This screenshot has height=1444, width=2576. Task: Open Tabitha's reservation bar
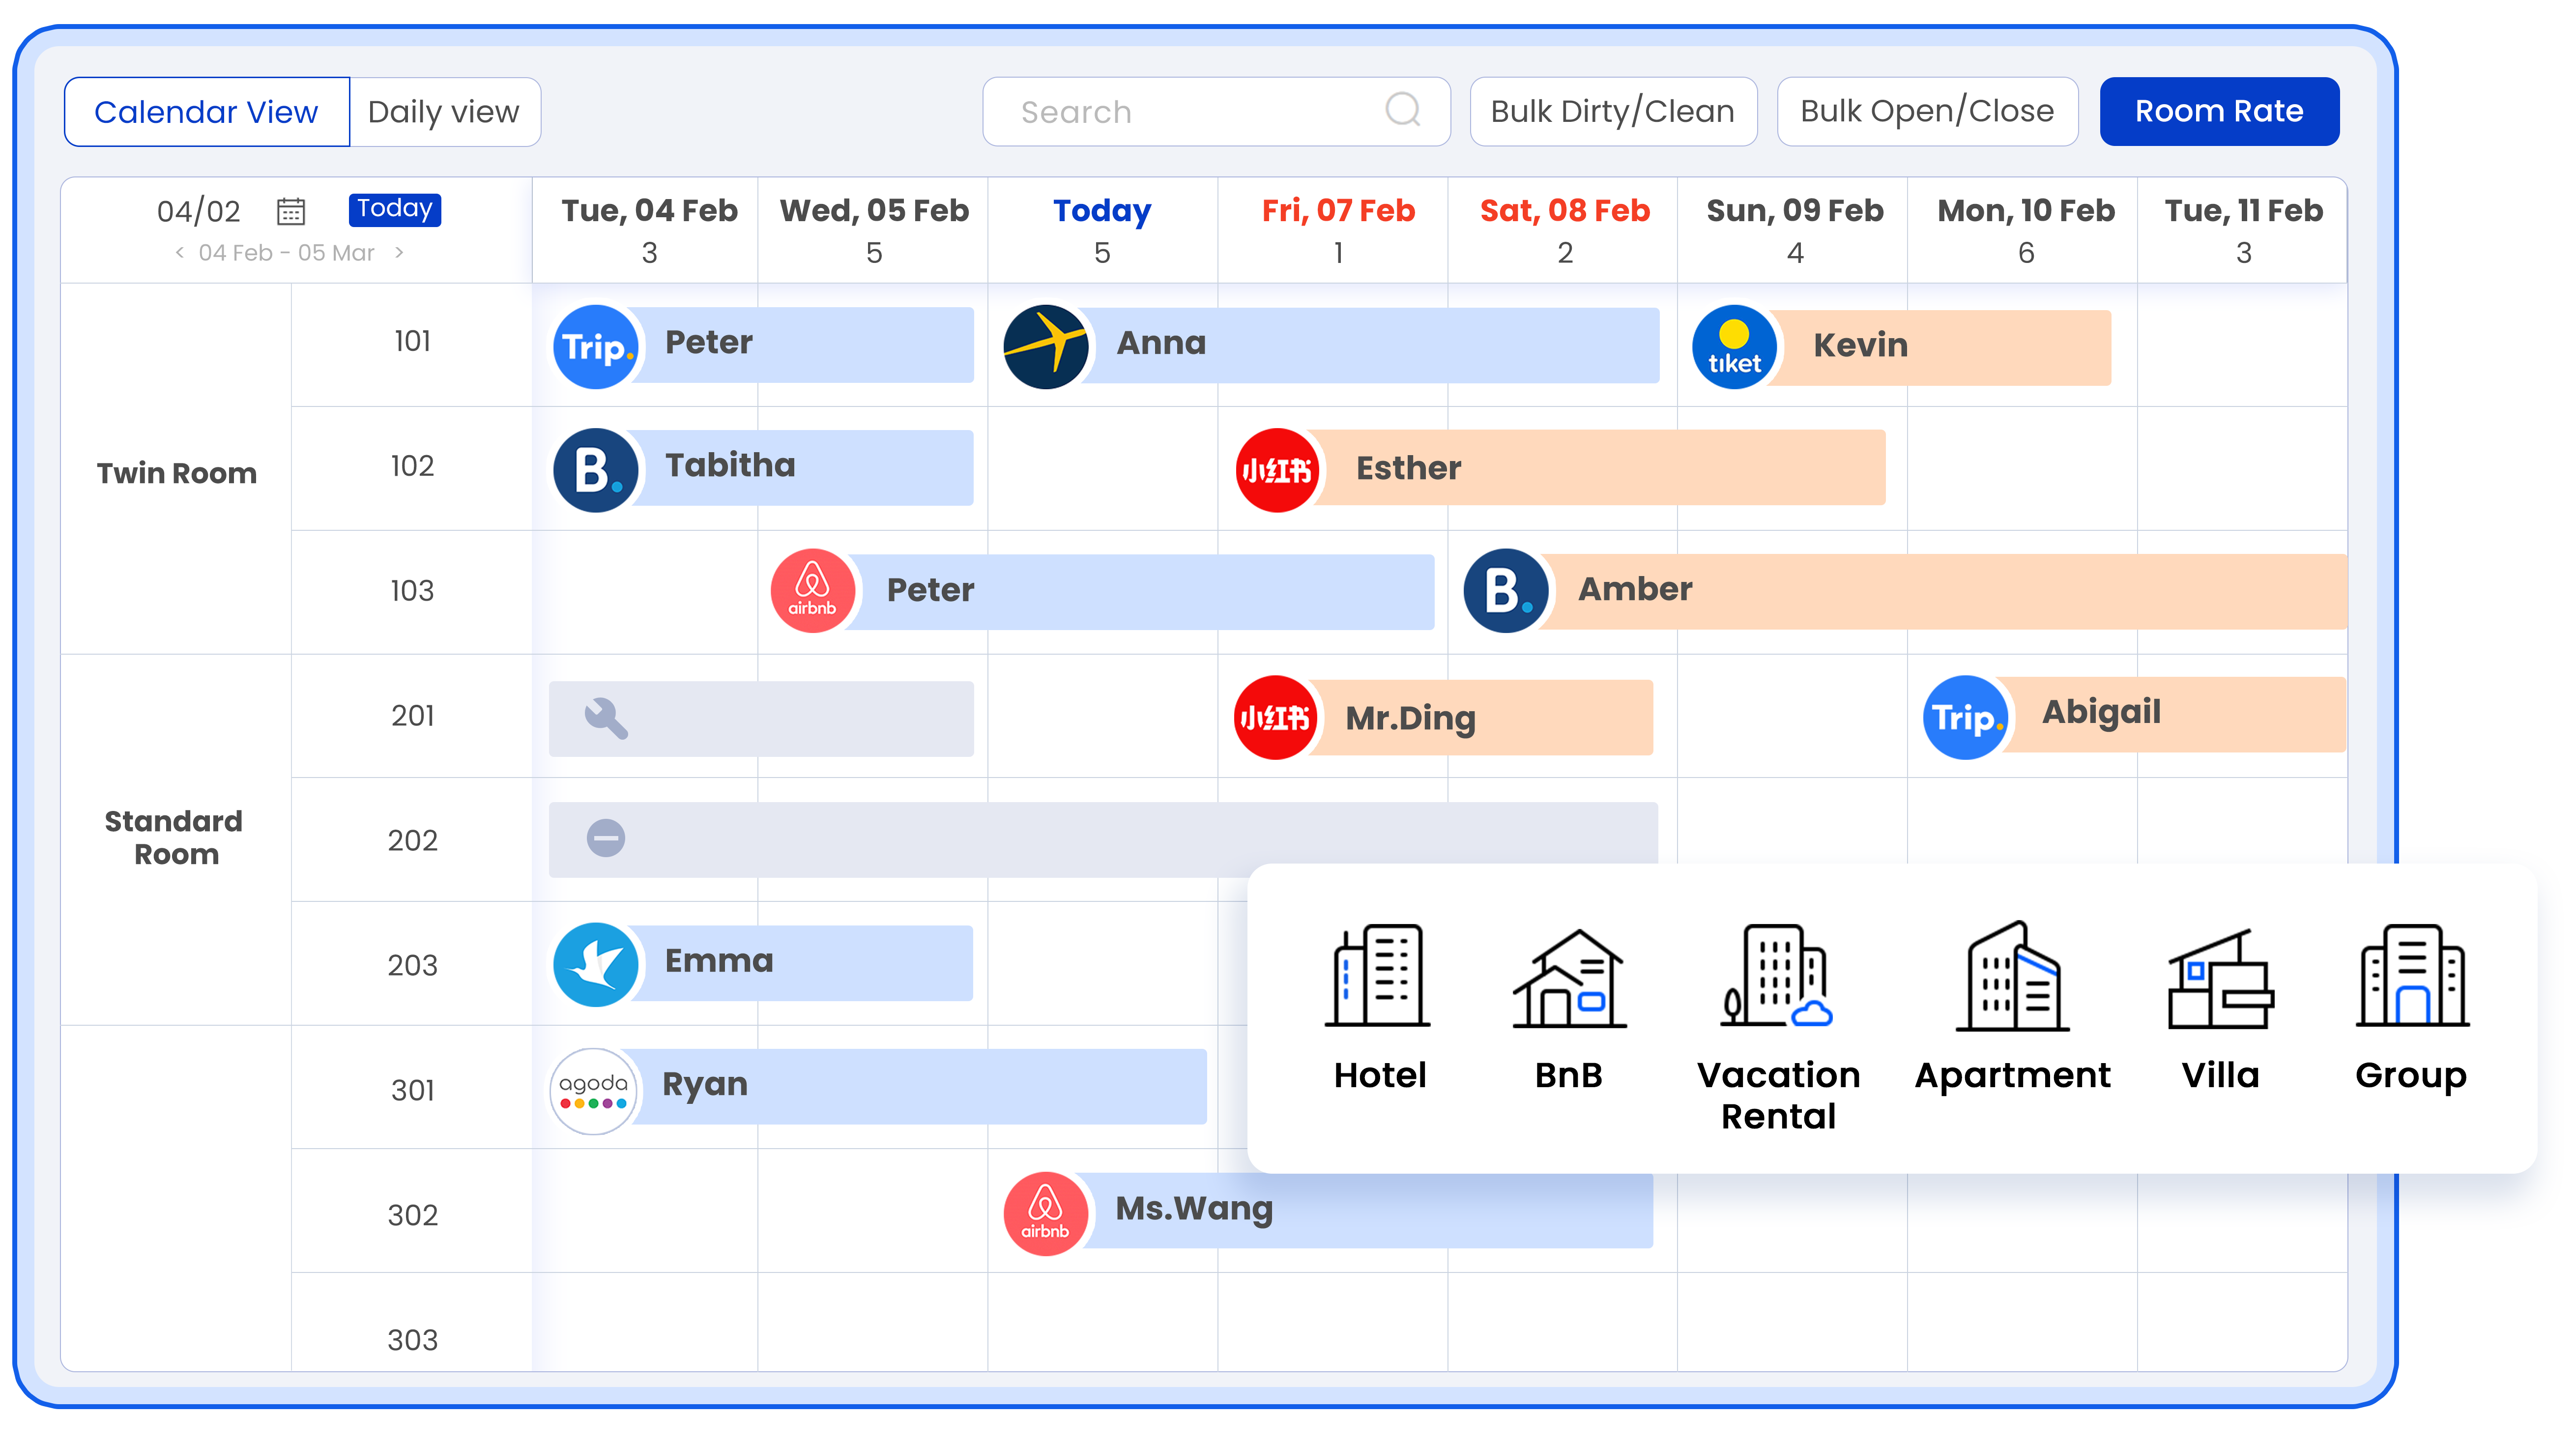click(763, 467)
